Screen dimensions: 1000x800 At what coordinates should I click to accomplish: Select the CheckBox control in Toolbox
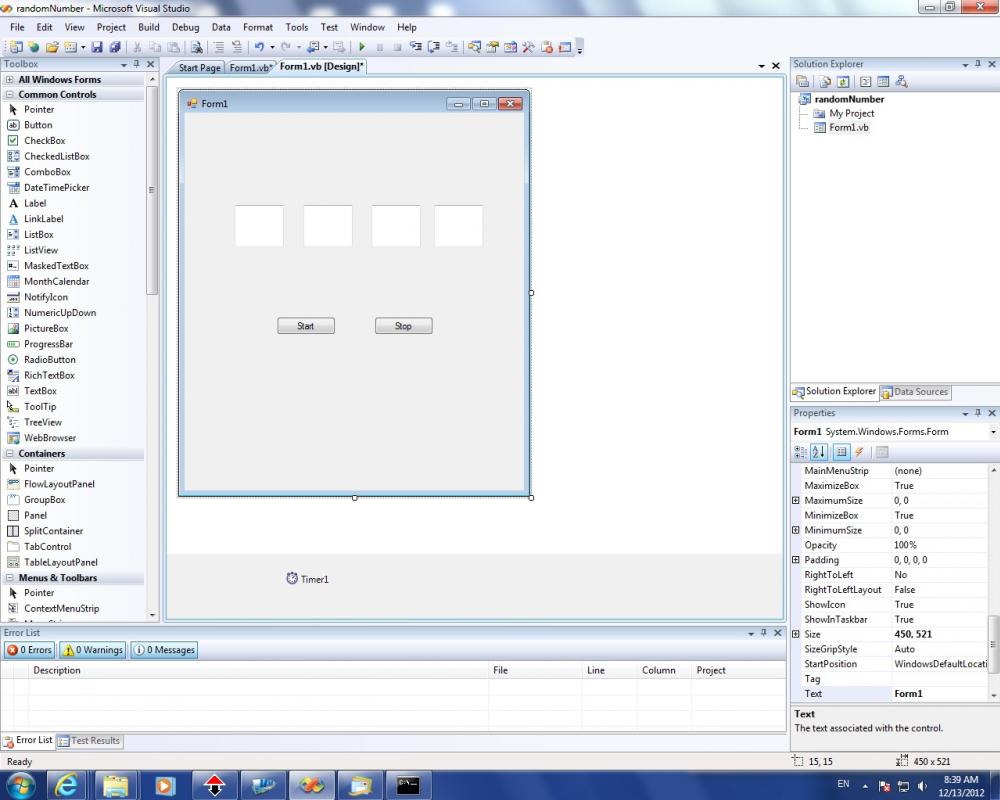tap(45, 140)
